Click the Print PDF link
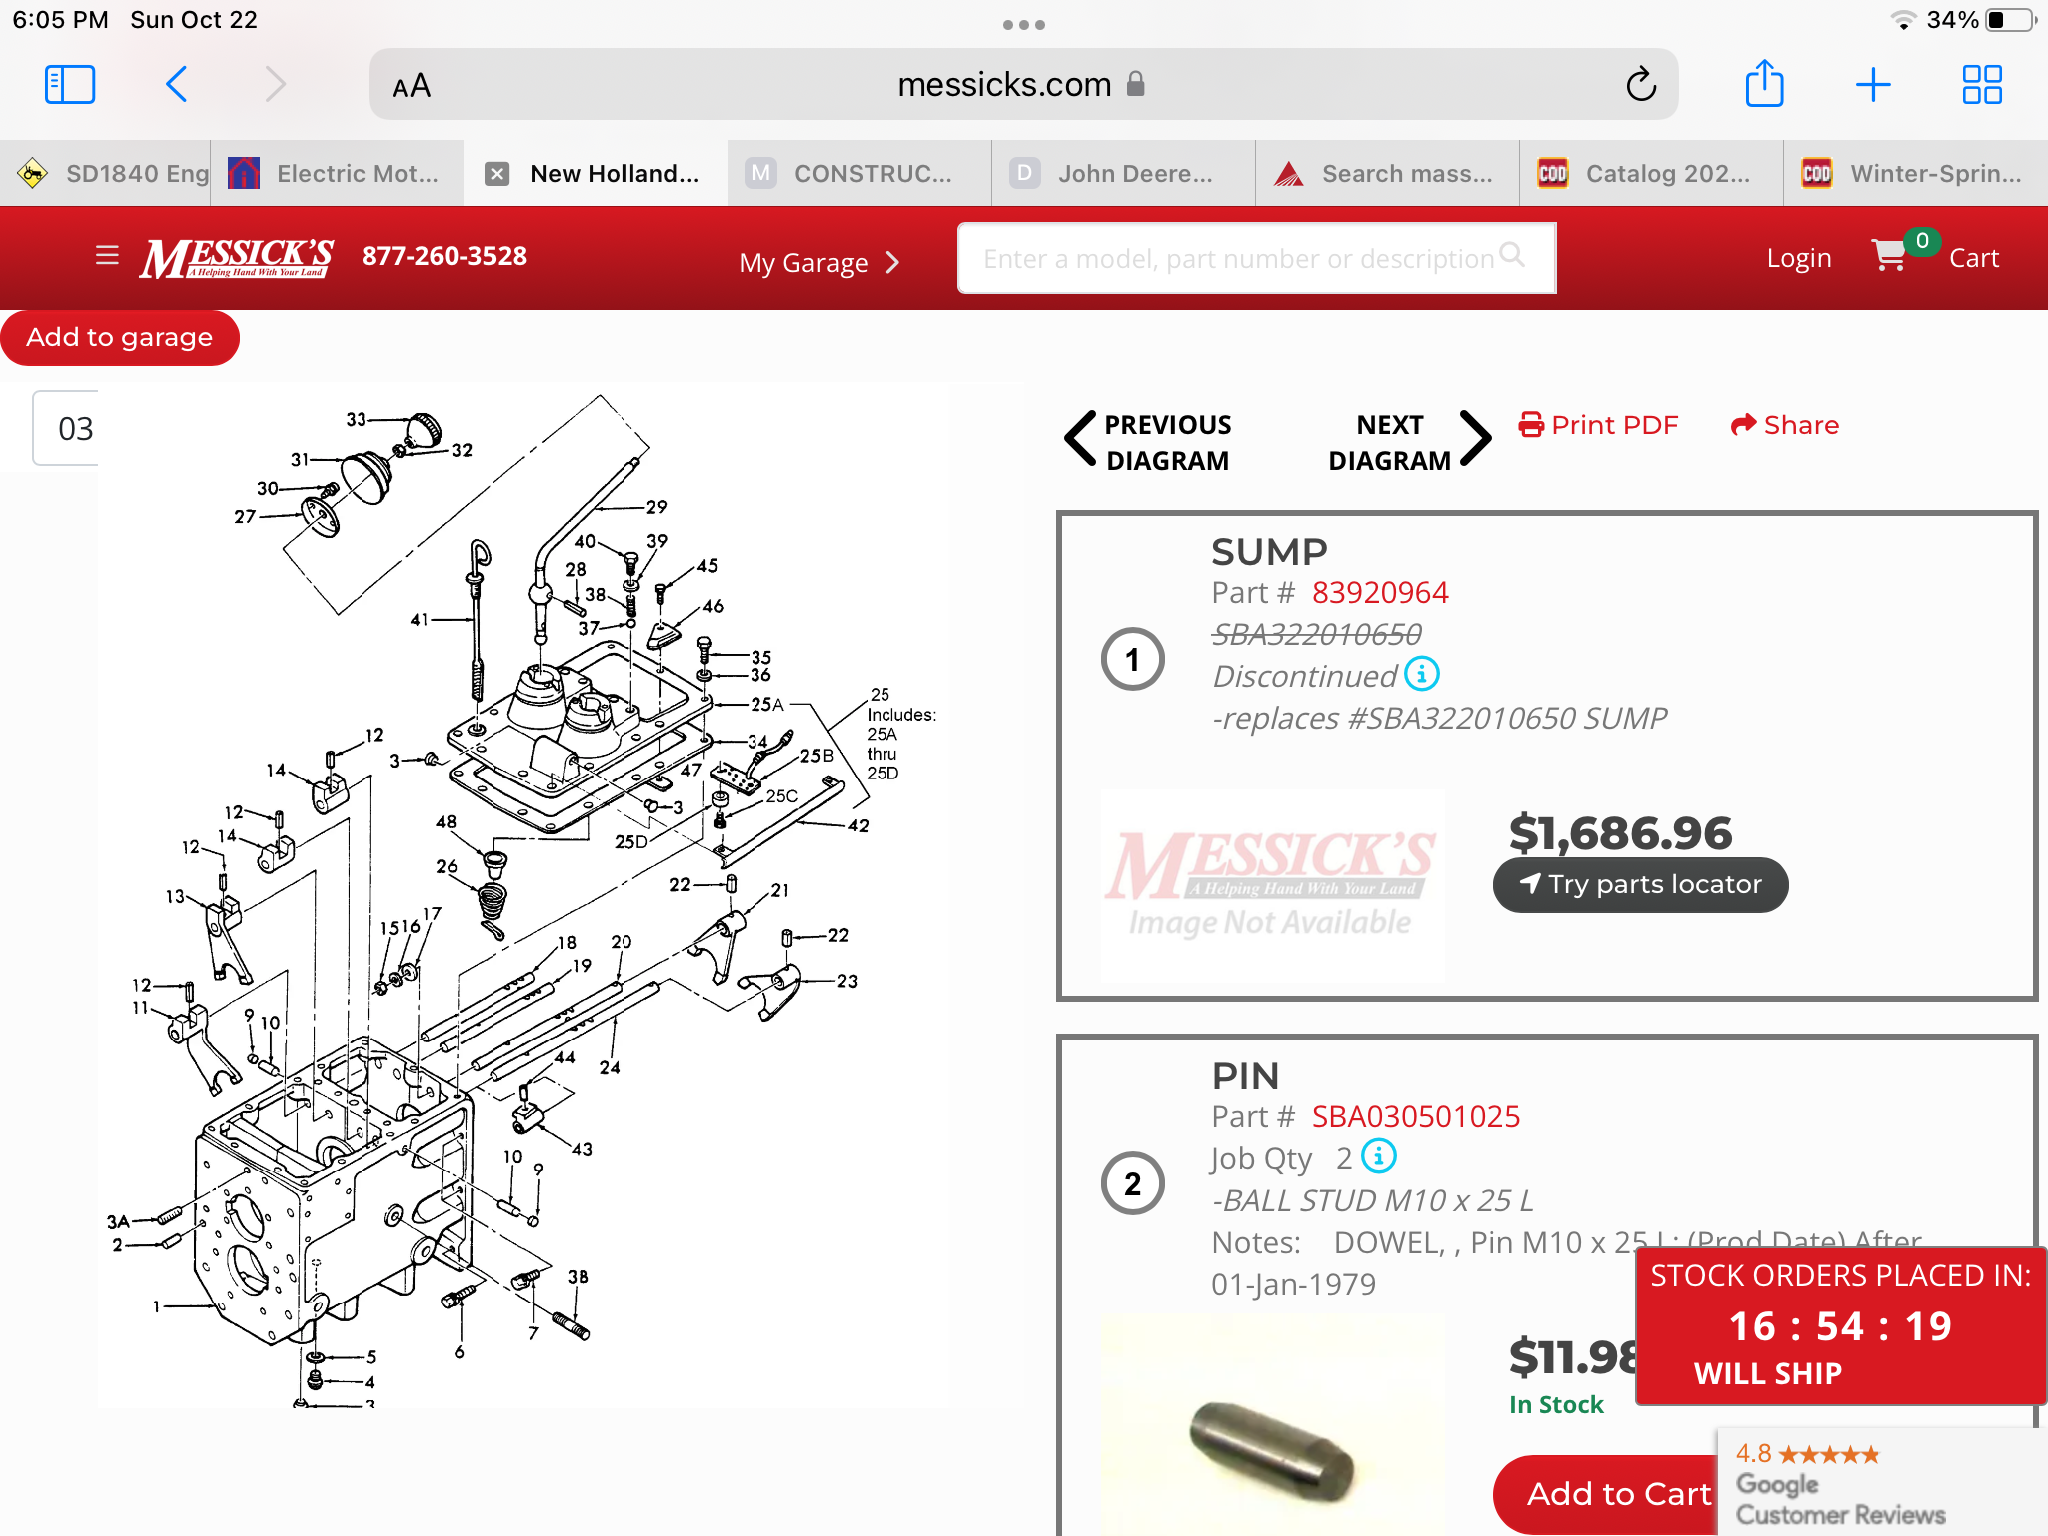 [x=1597, y=425]
